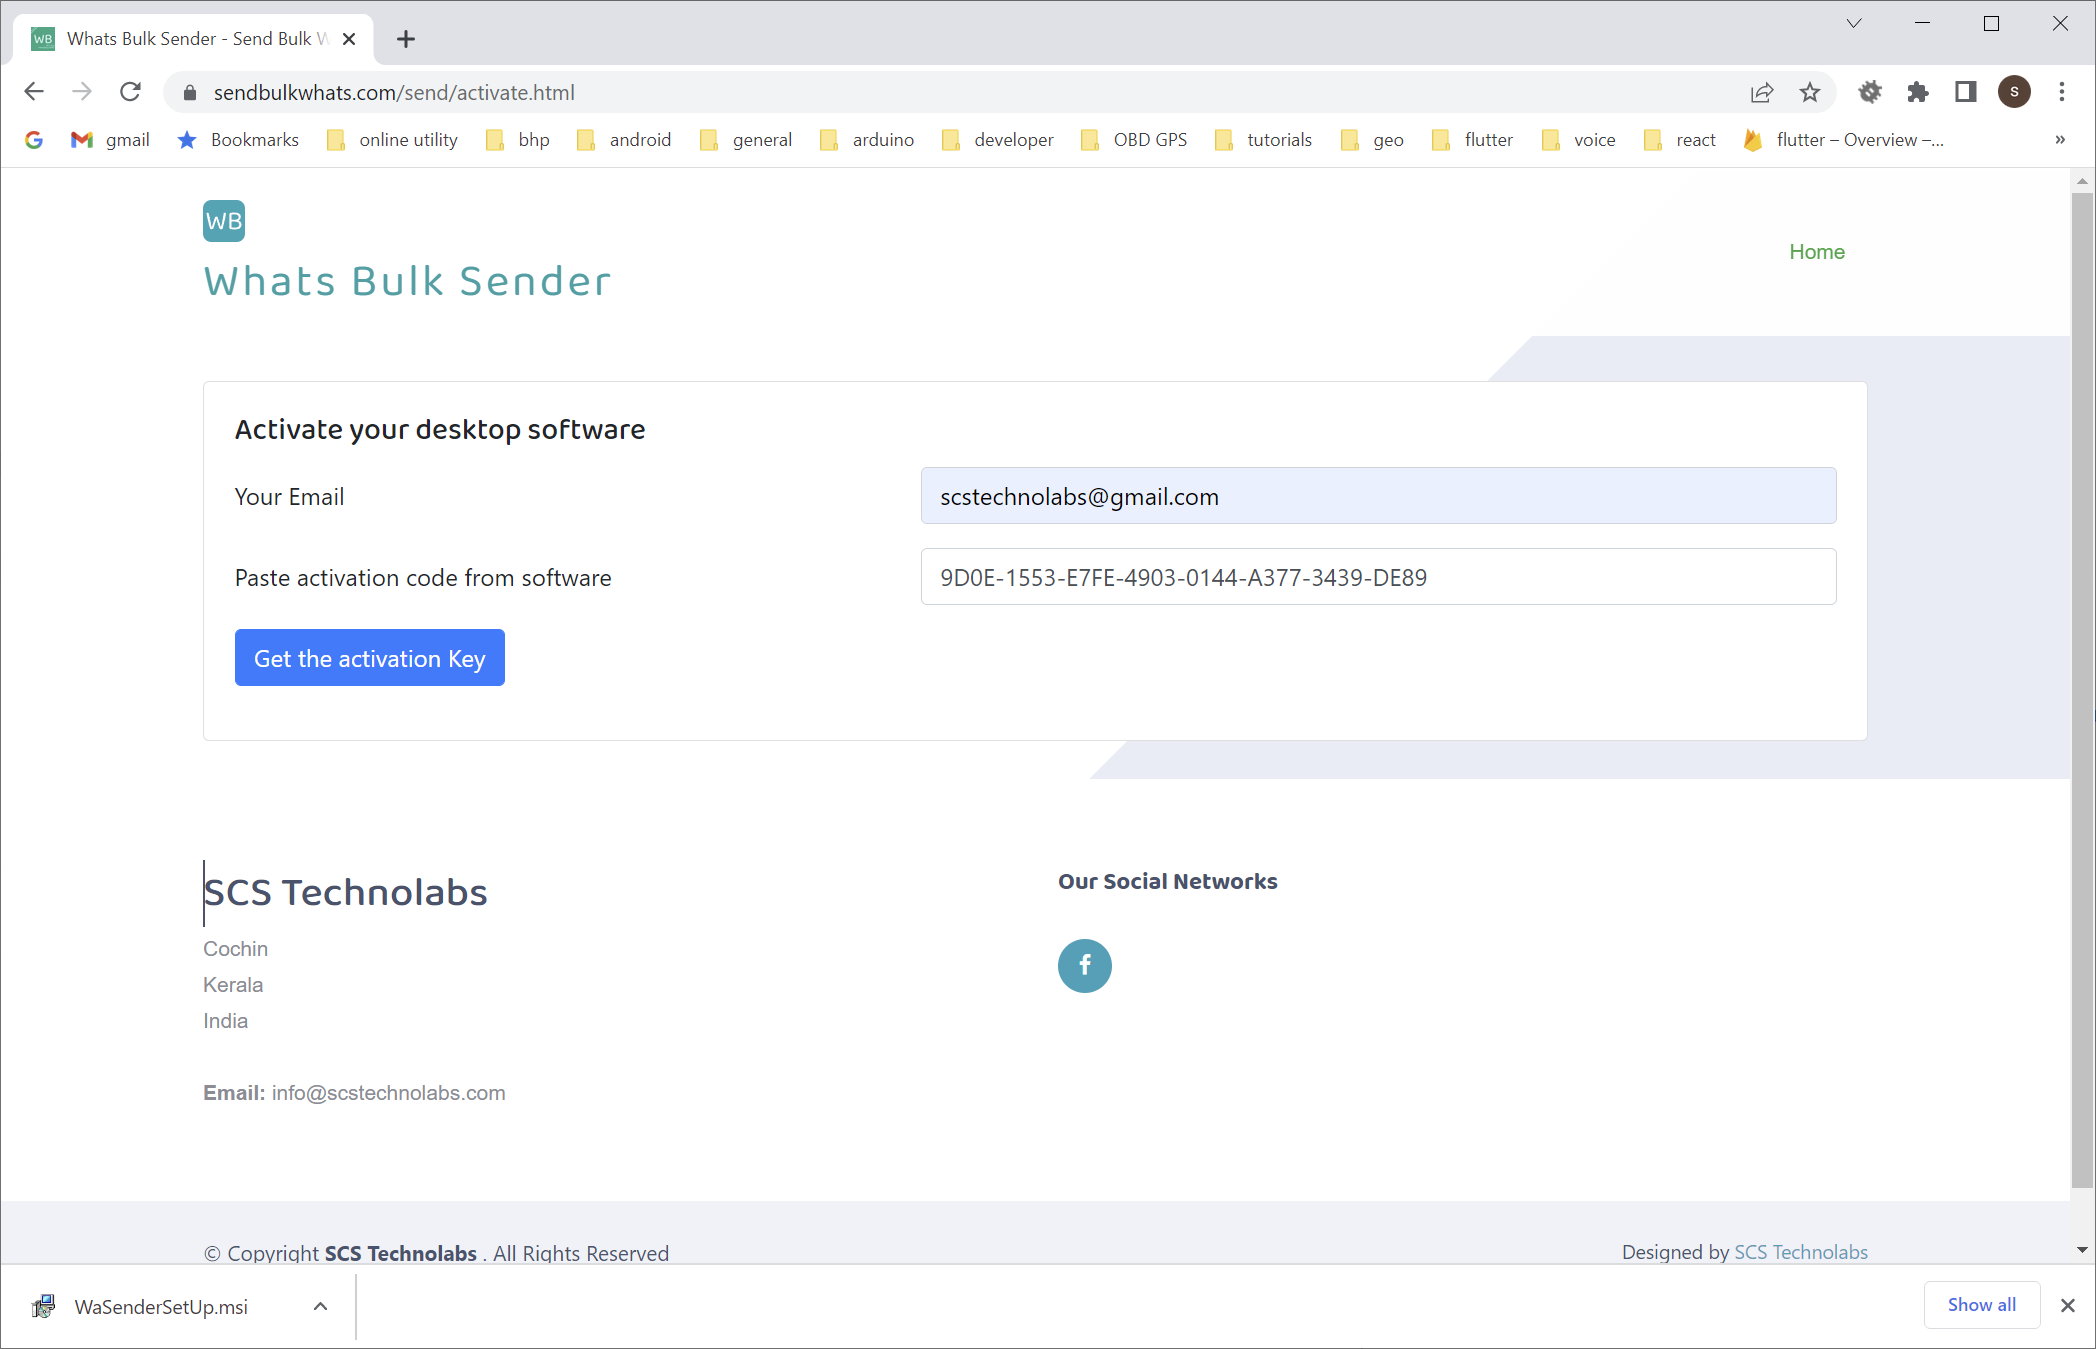Click the activation code input field
The image size is (2096, 1349).
tap(1377, 577)
